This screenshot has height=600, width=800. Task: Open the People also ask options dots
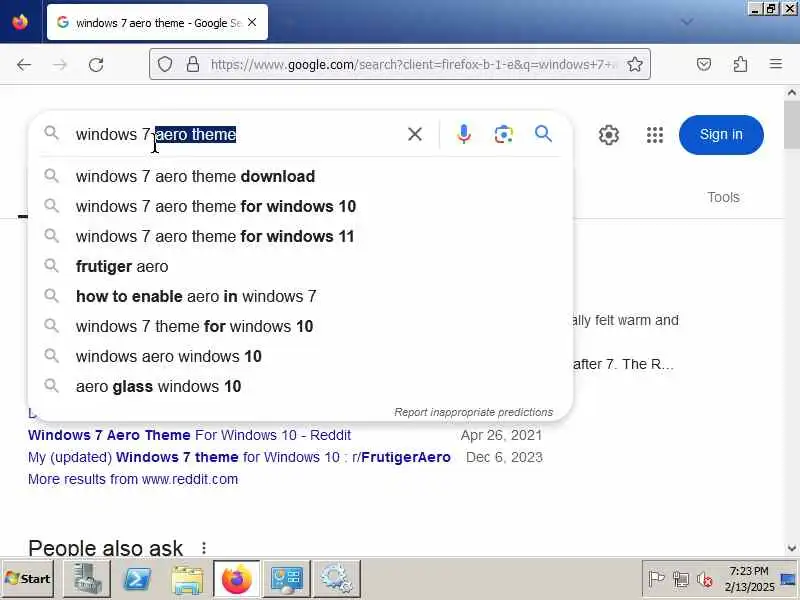(x=204, y=548)
